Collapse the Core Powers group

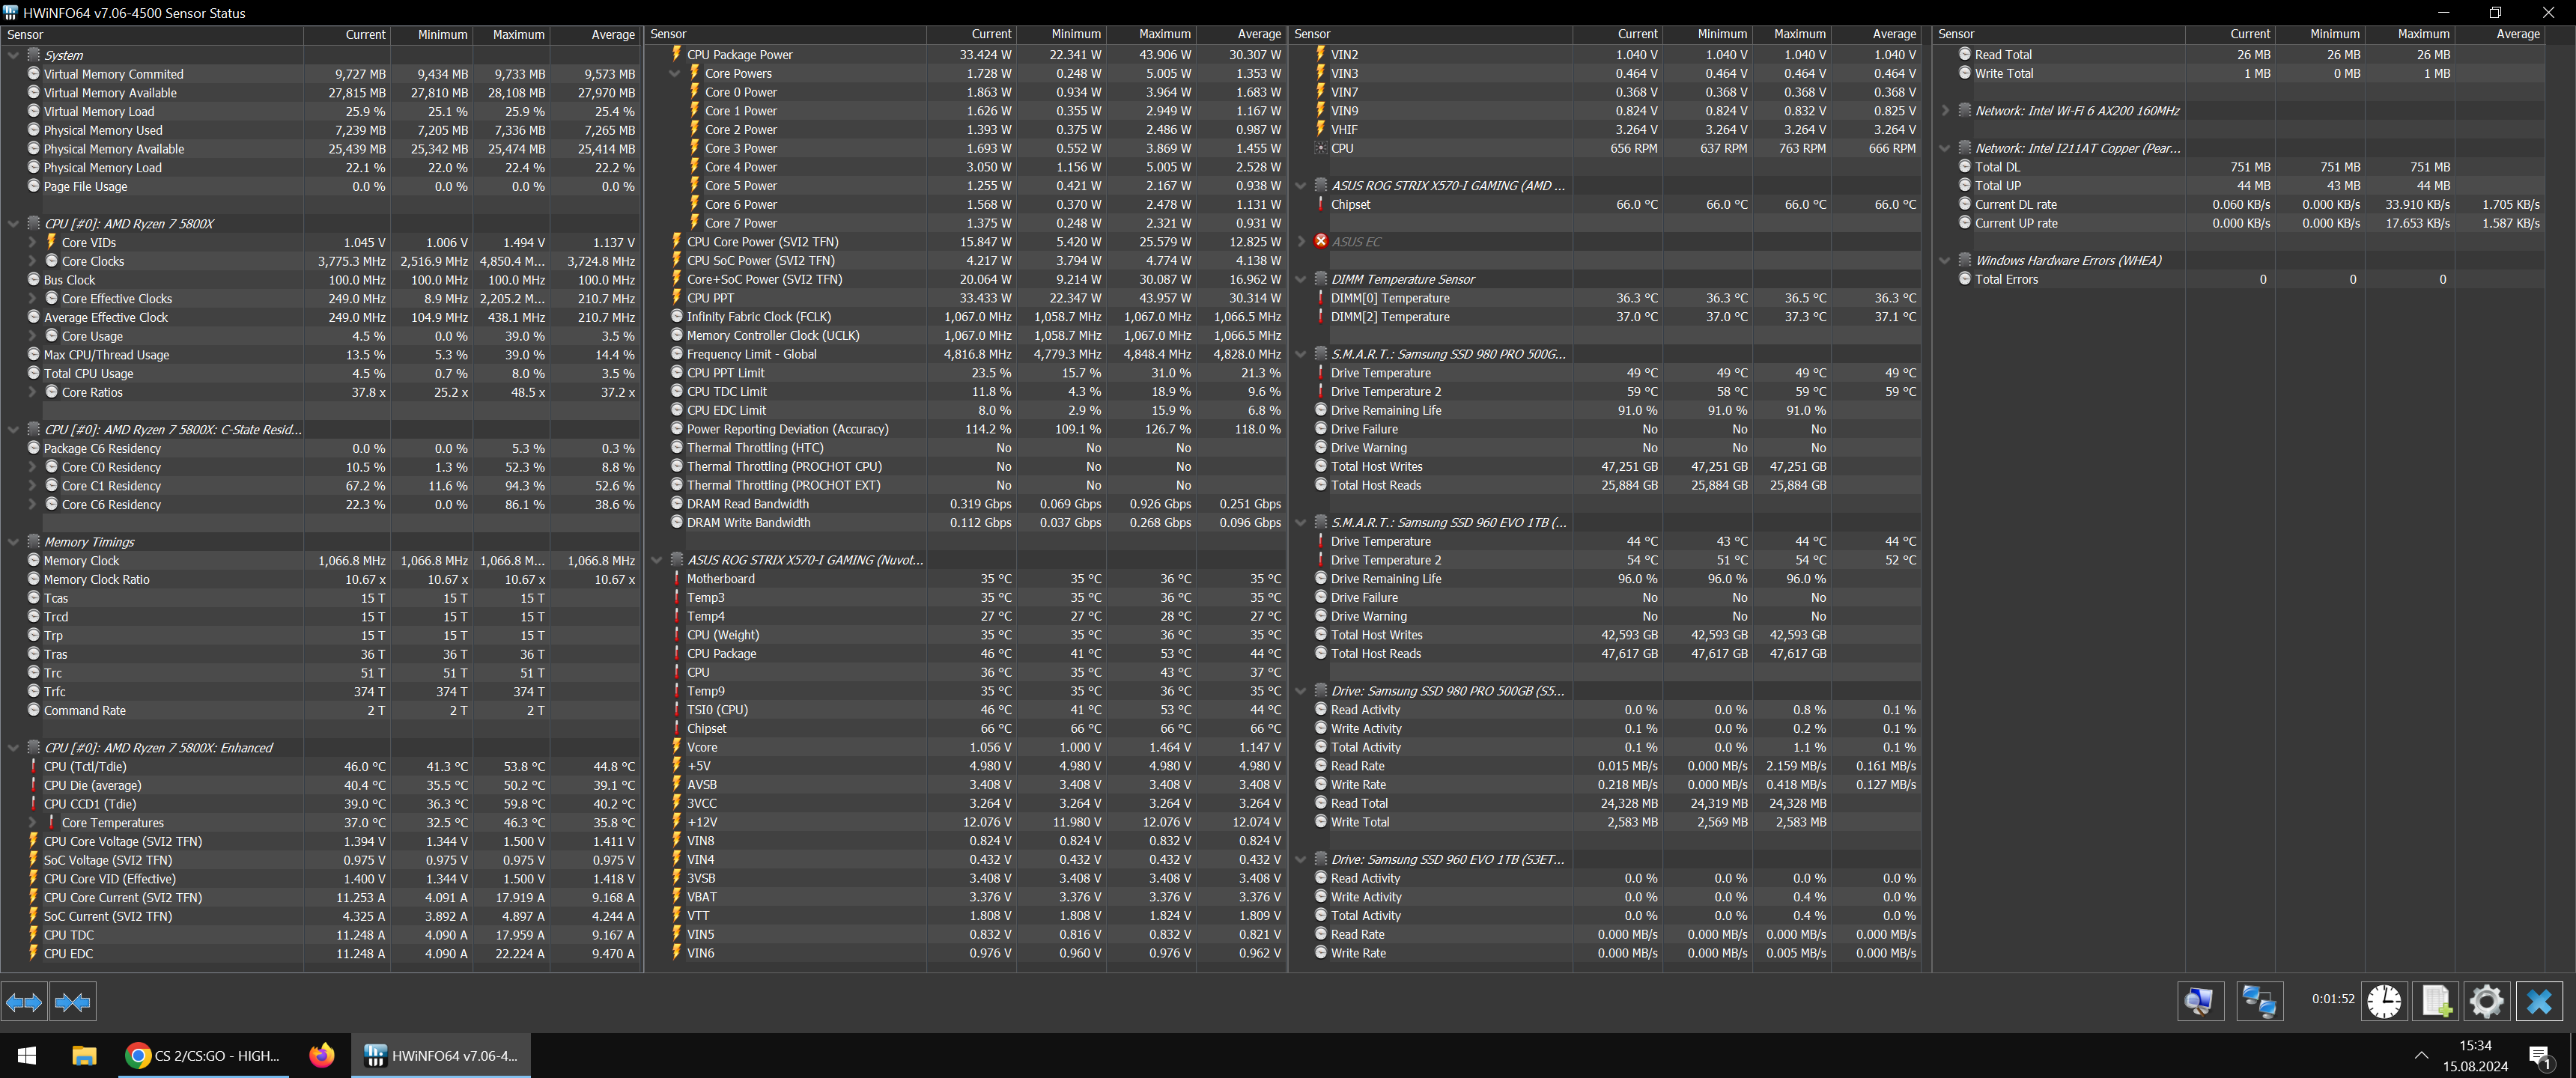[675, 74]
